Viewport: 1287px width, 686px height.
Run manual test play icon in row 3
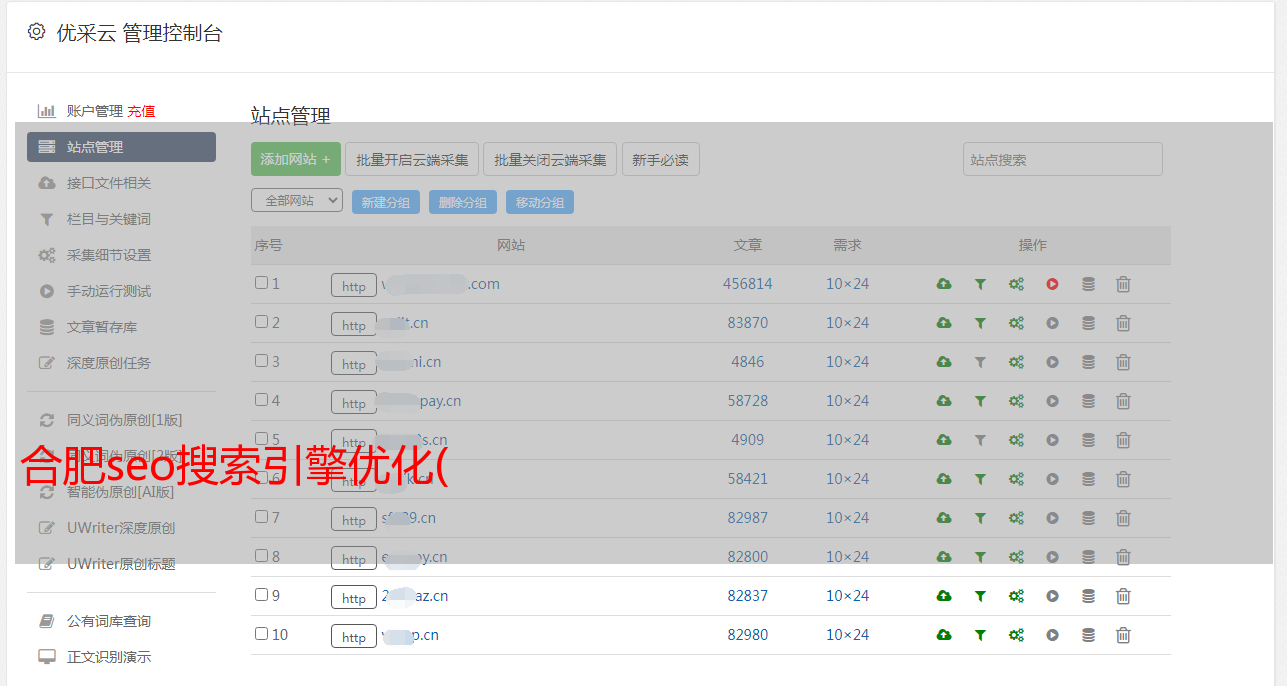[x=1052, y=362]
